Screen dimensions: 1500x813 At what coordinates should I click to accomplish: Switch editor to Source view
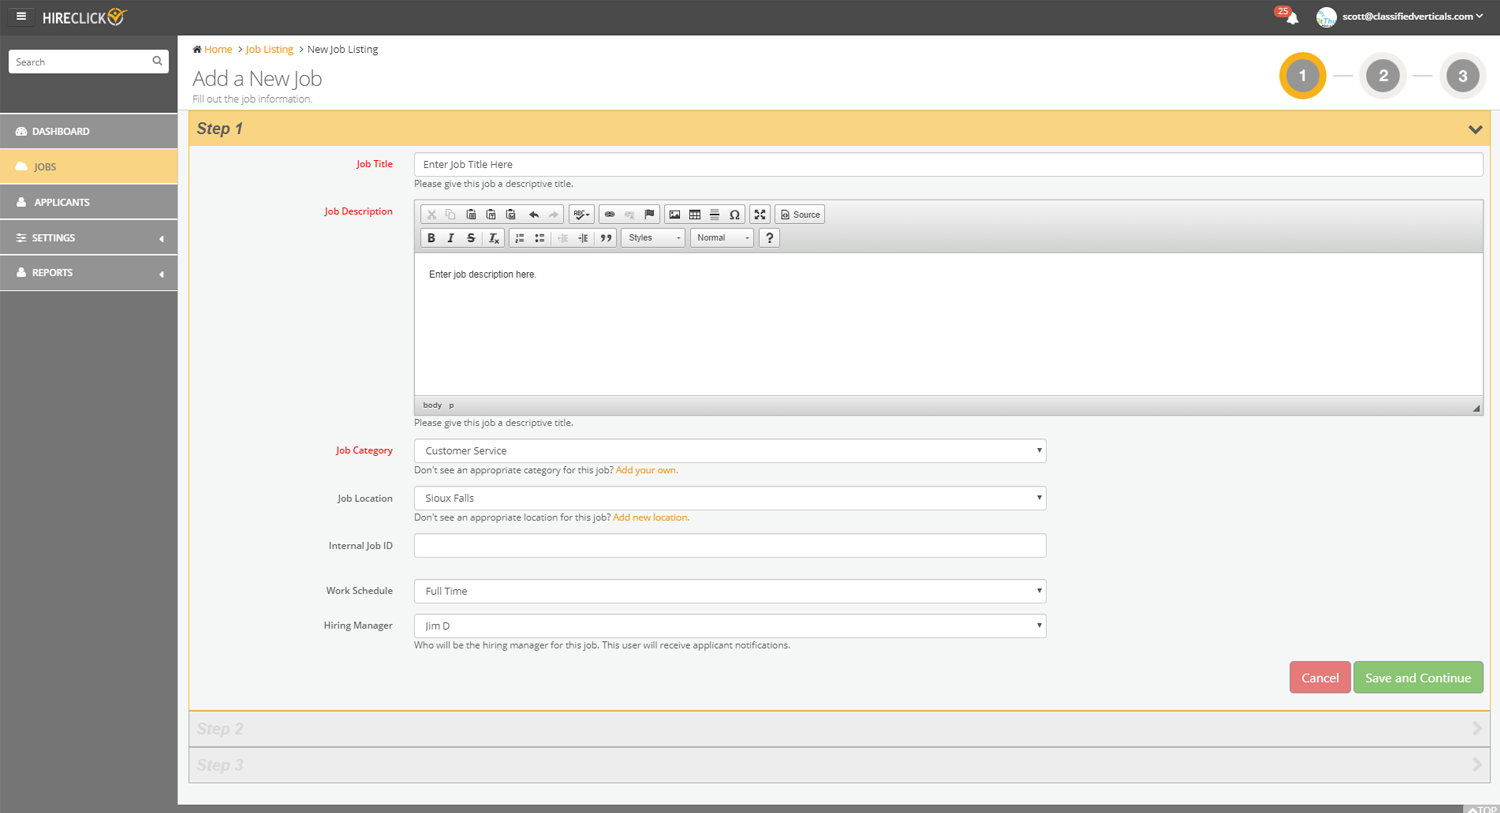[x=800, y=215]
